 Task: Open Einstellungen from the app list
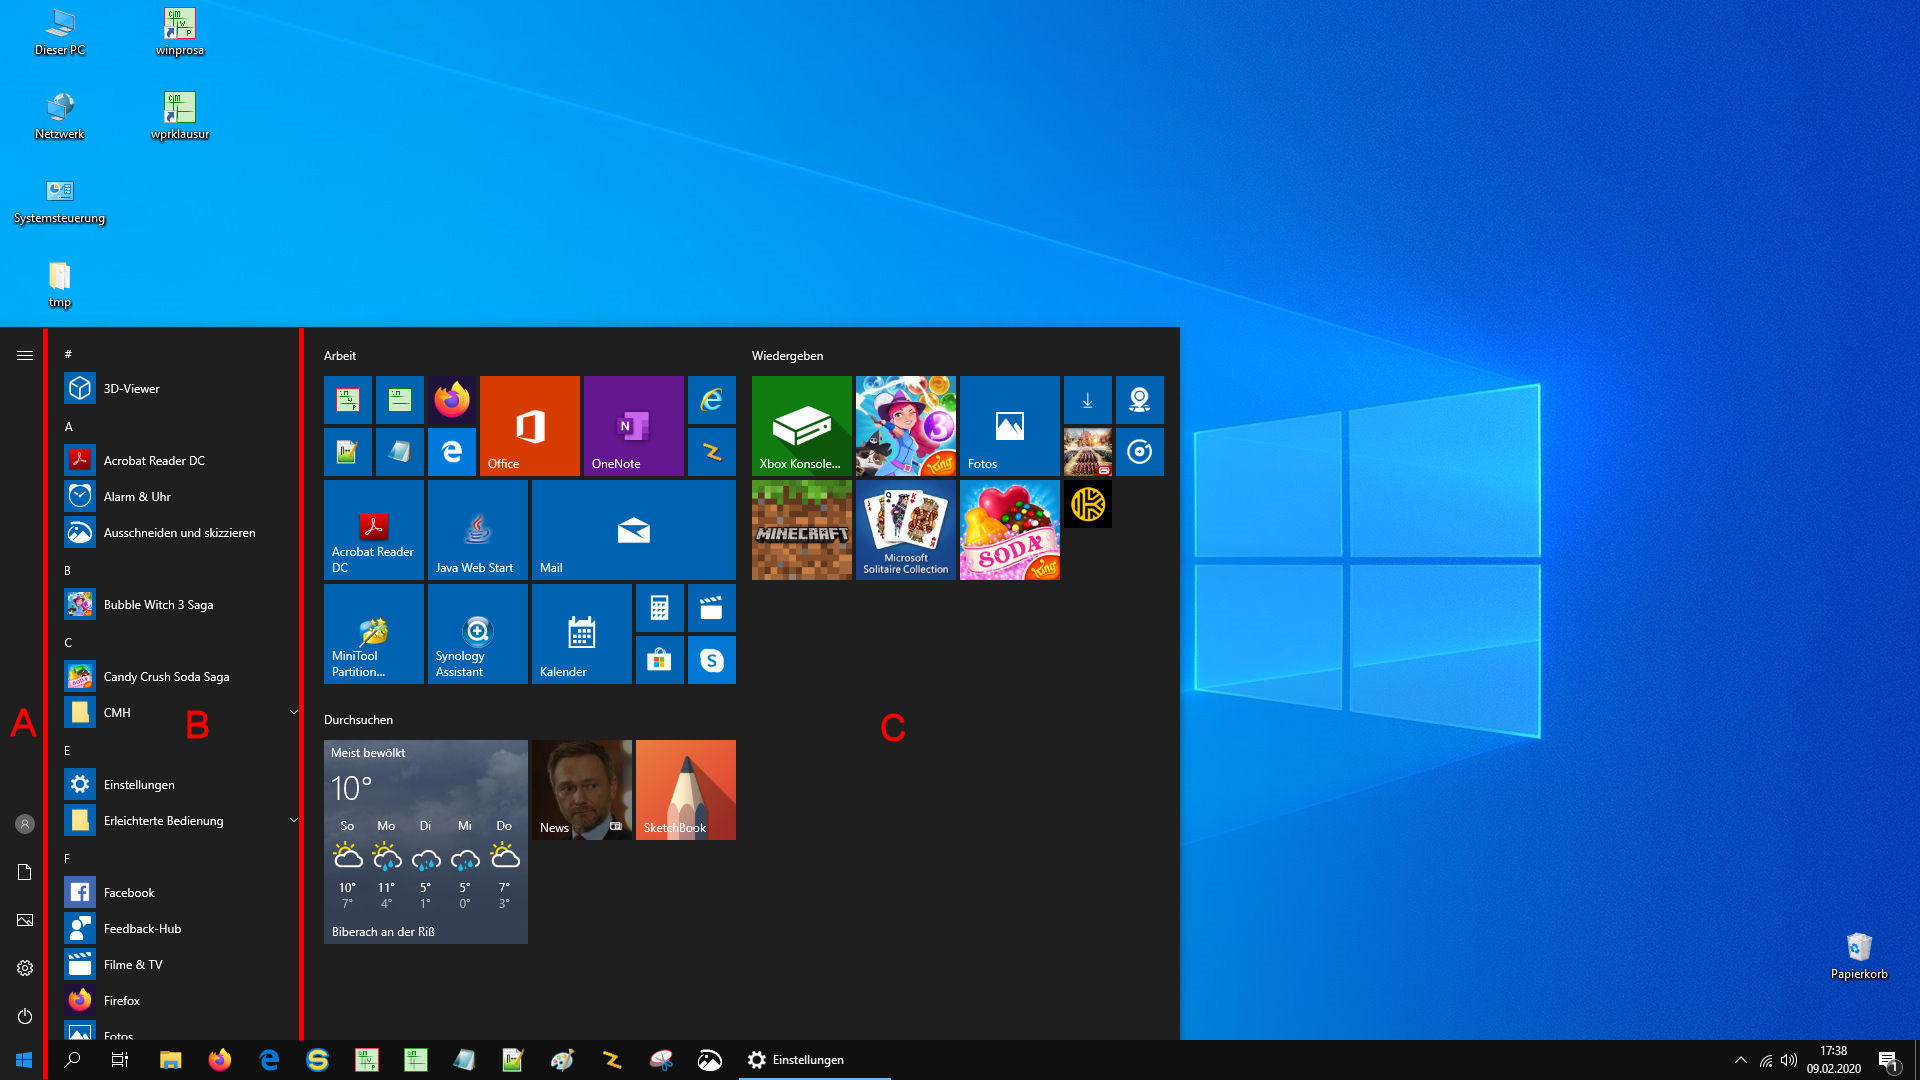(x=139, y=784)
